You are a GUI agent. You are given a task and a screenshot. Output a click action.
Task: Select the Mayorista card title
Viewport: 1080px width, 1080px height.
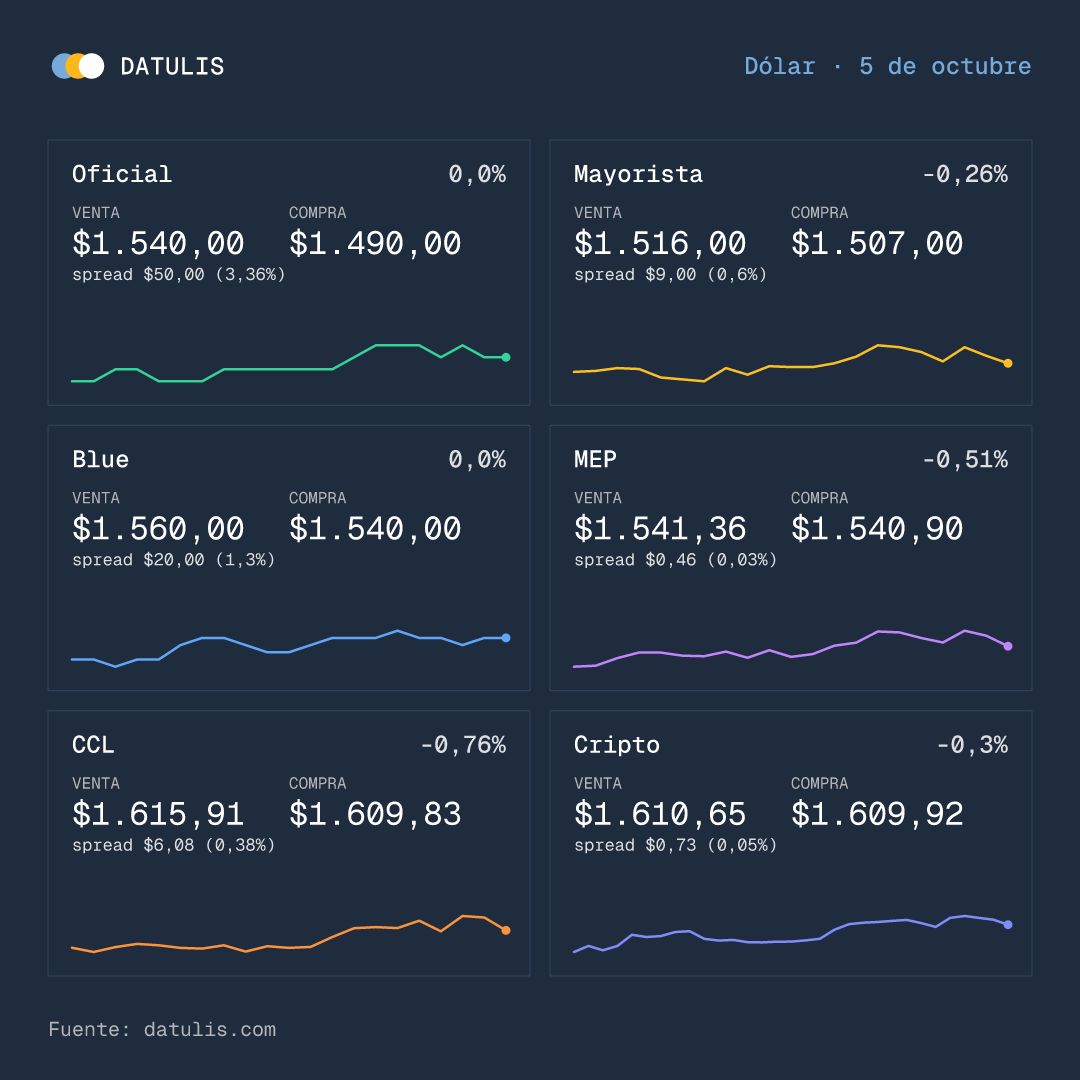click(x=638, y=174)
